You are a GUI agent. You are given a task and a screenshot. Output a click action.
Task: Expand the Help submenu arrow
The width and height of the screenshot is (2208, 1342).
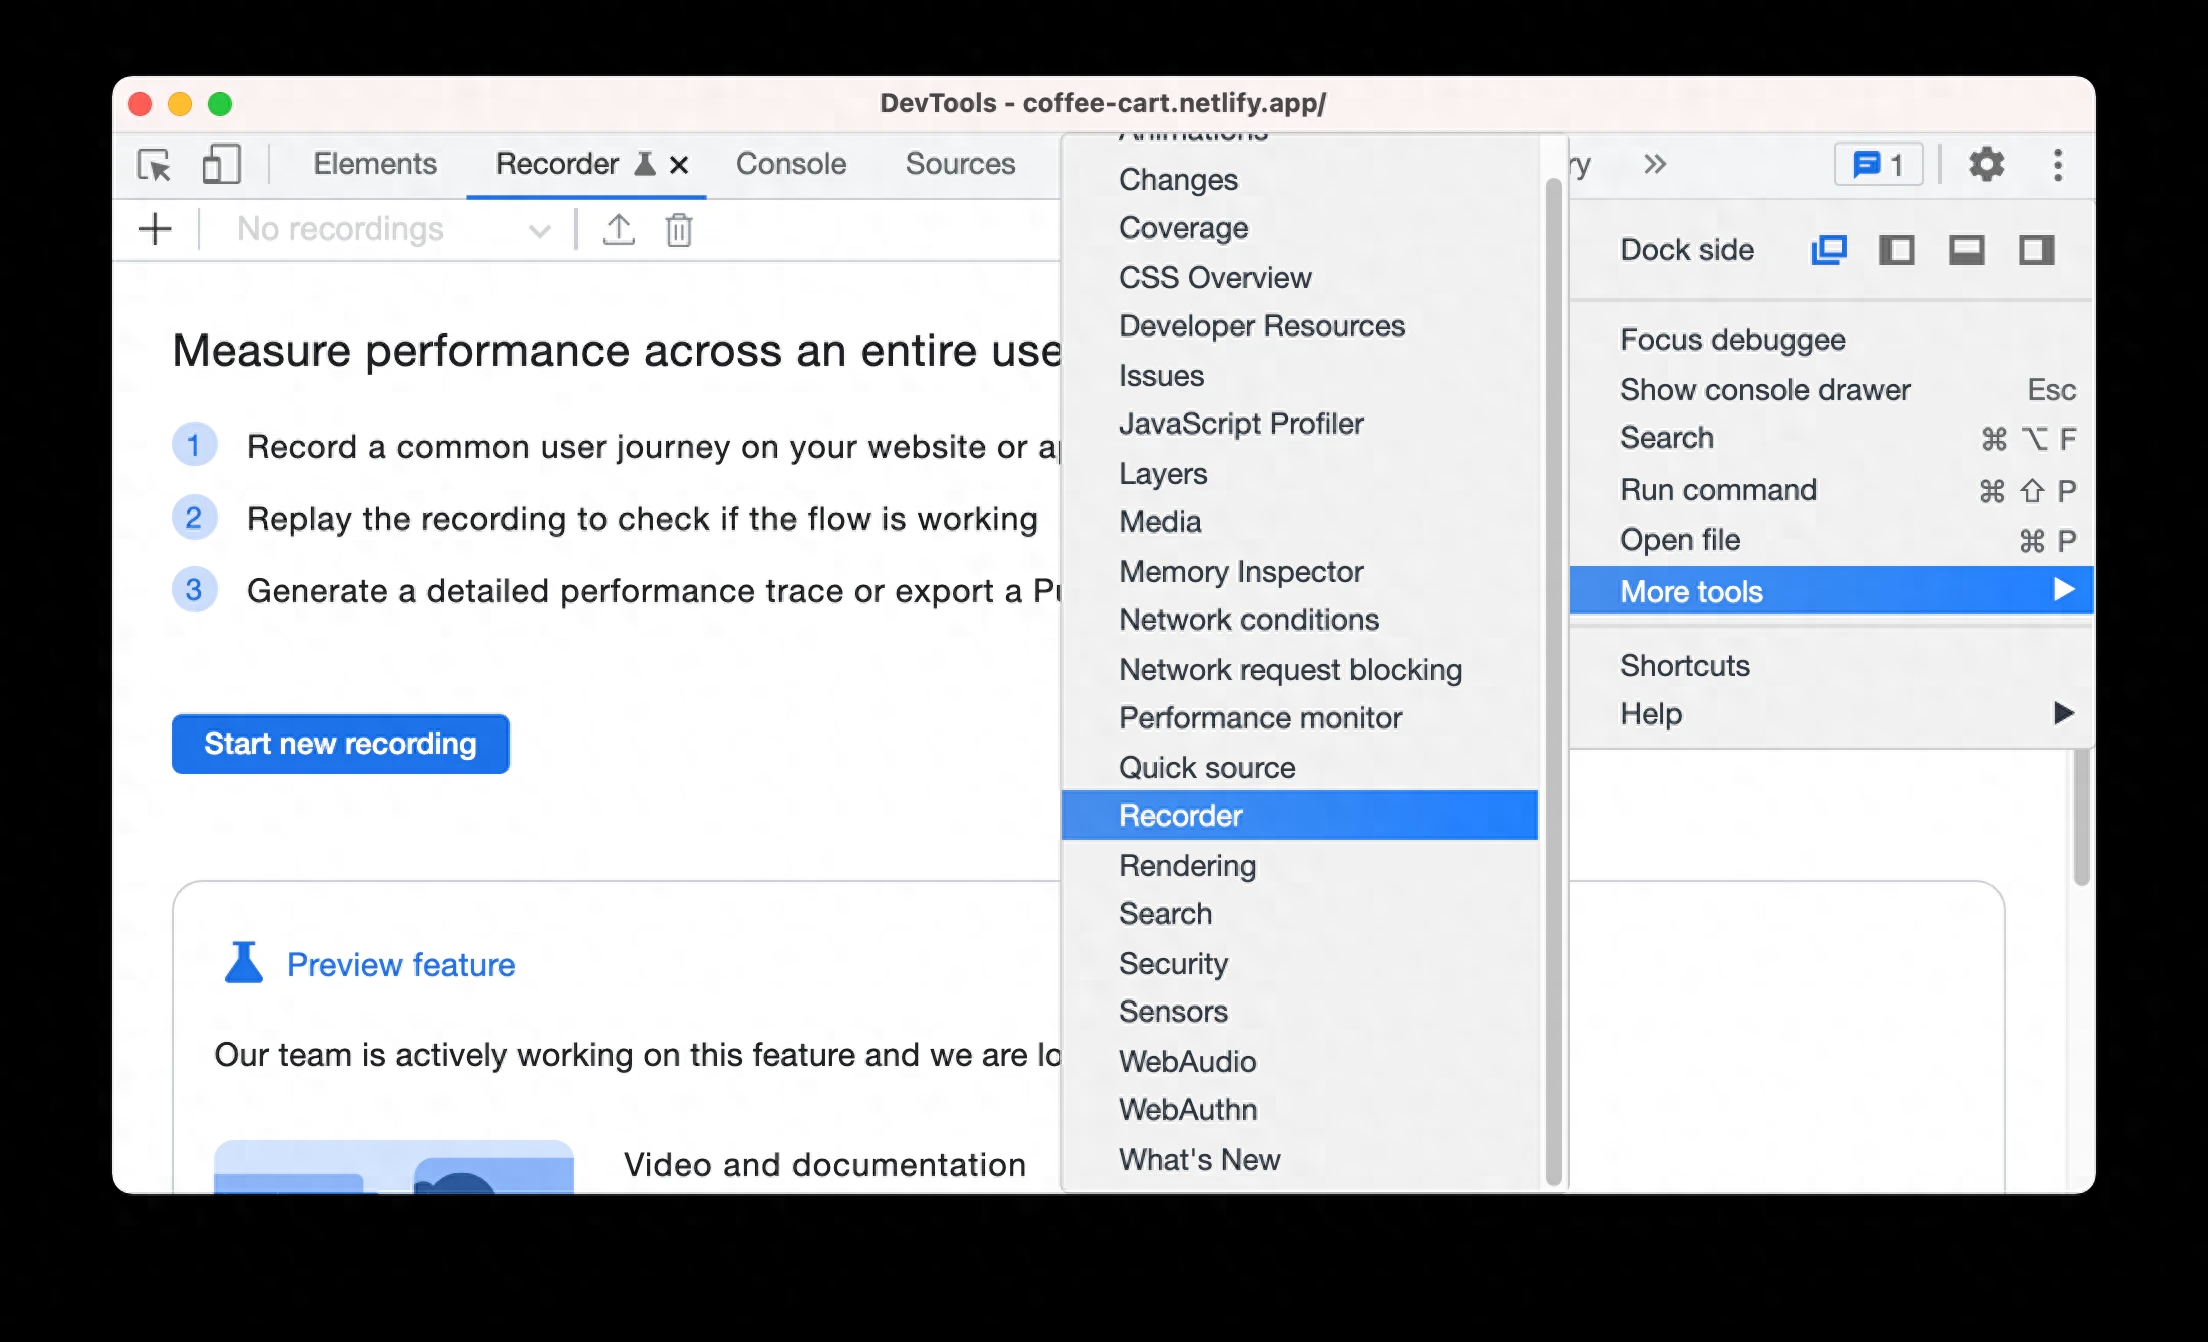point(2061,714)
